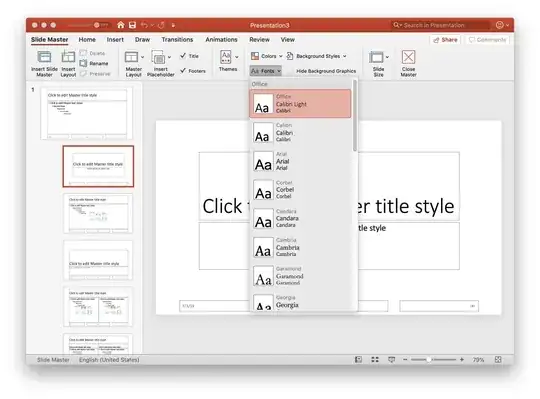
Task: Toggle the AutoSave switch
Action: click(101, 25)
